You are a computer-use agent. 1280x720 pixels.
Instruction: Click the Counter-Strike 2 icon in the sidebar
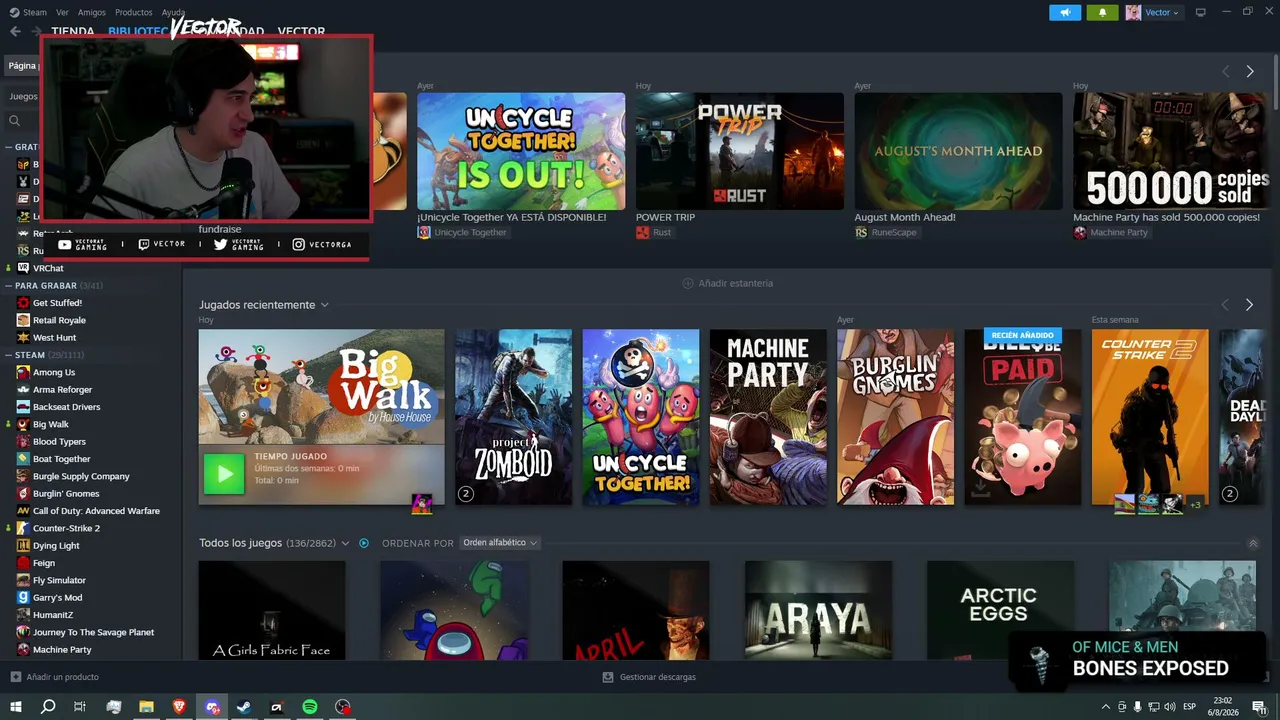pos(23,528)
